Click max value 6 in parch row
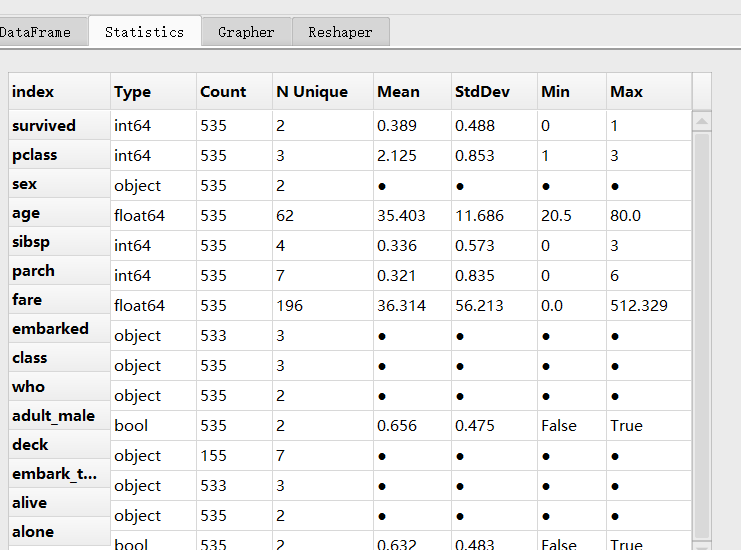The width and height of the screenshot is (741, 550). coord(649,275)
